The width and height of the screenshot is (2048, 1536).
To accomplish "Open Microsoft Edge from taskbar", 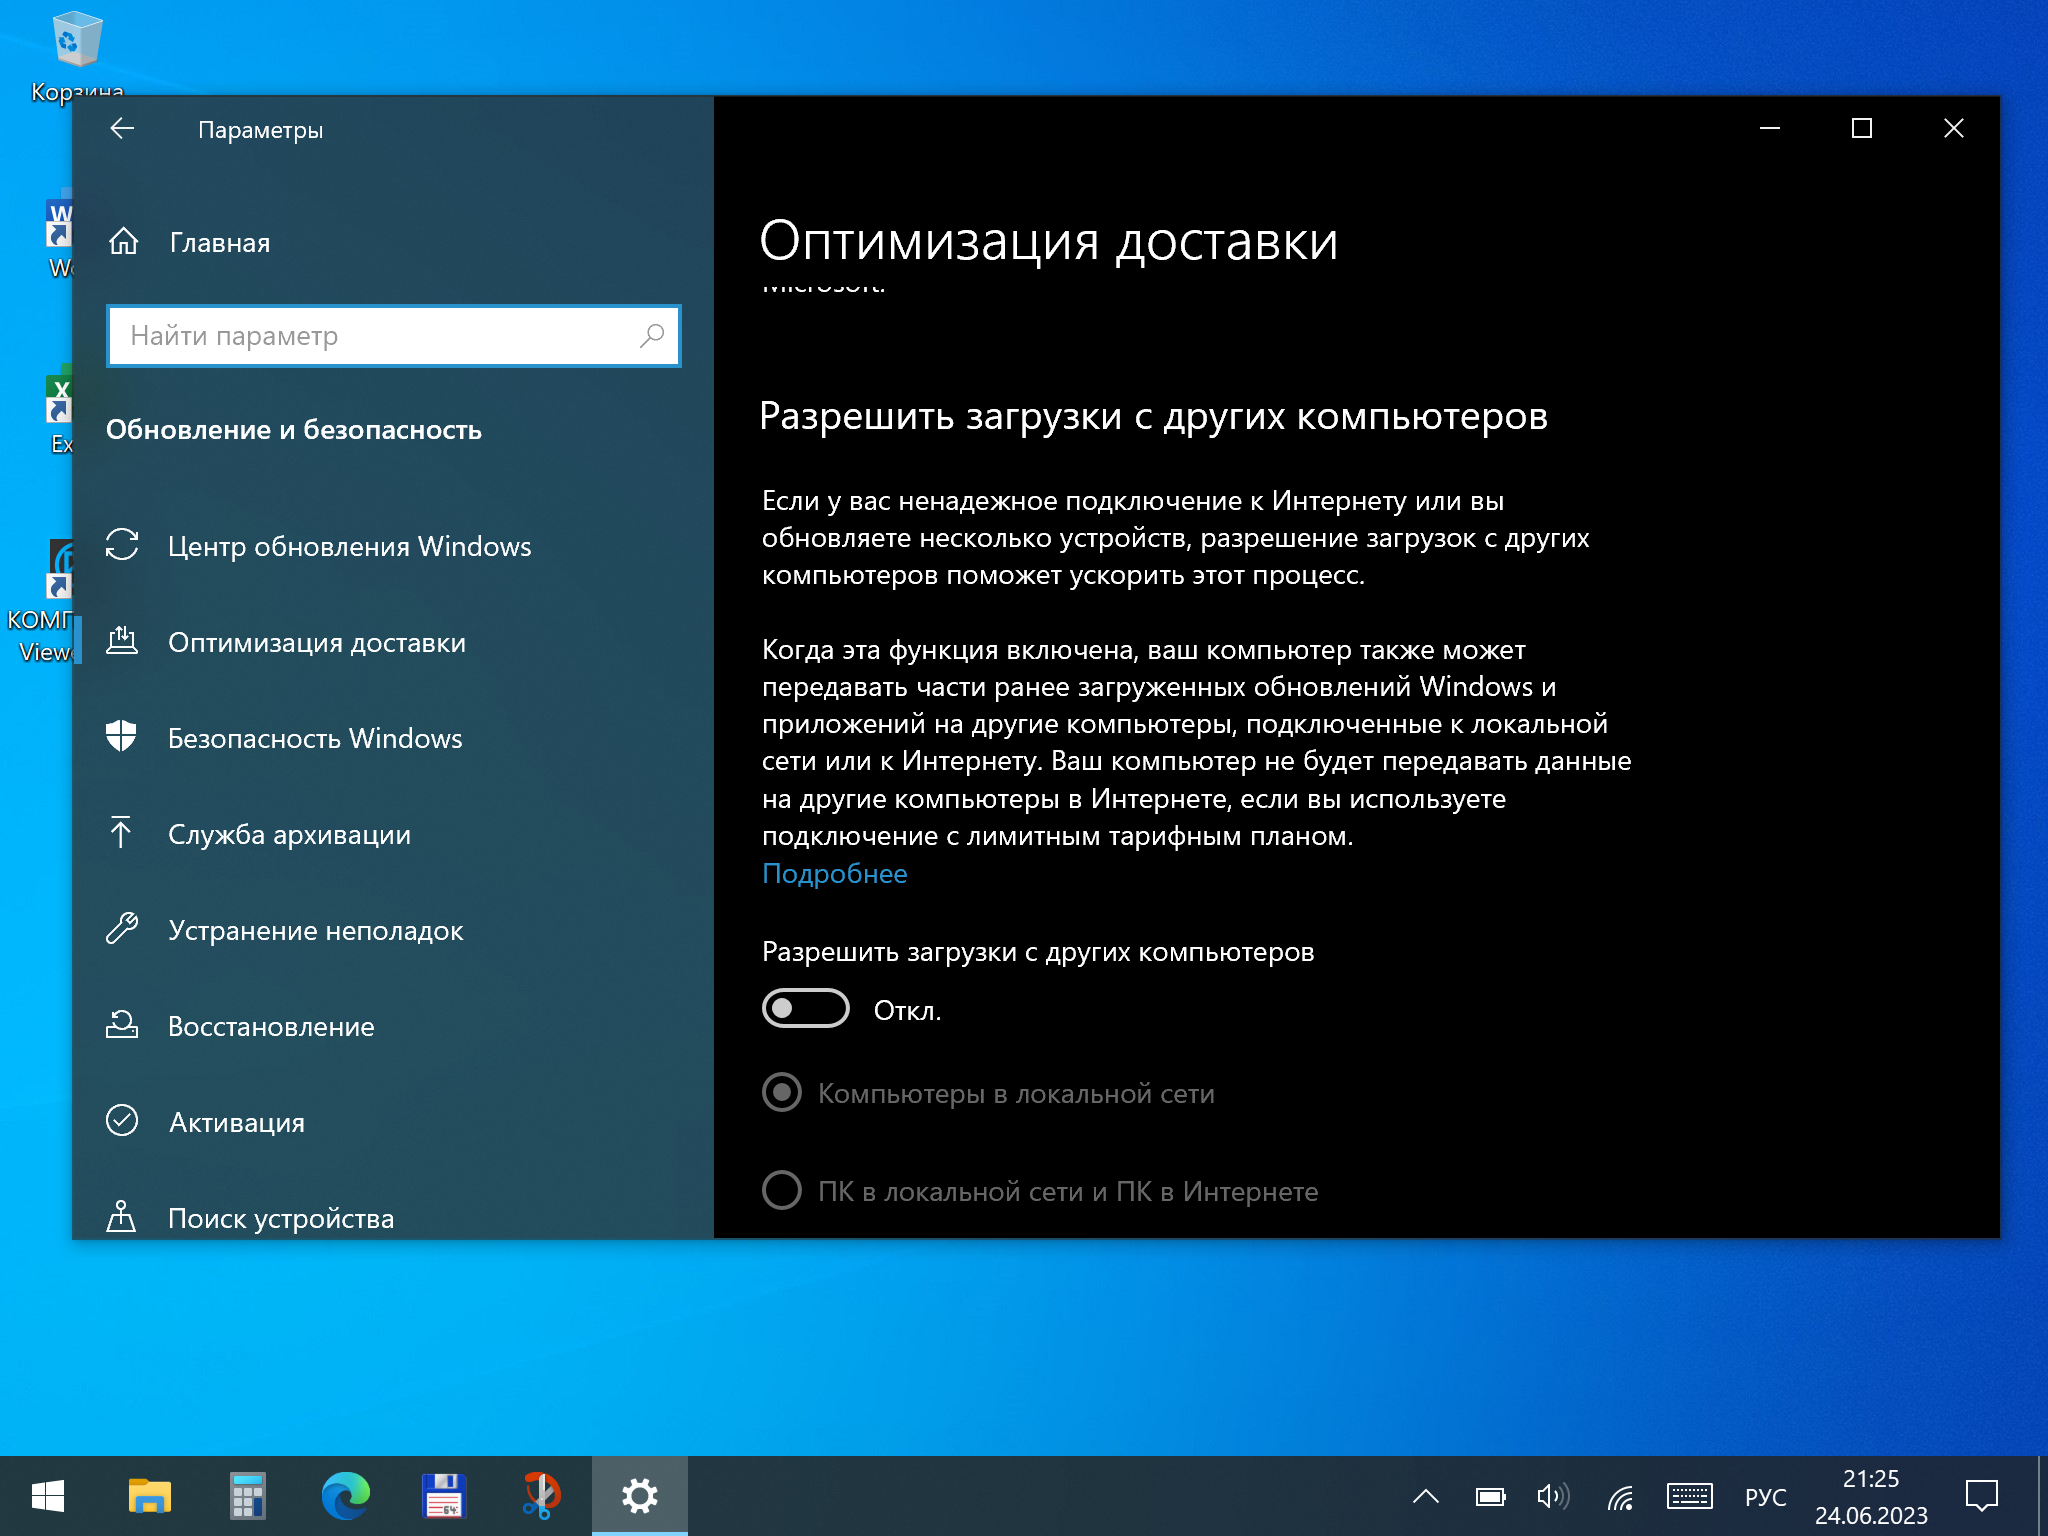I will (346, 1496).
